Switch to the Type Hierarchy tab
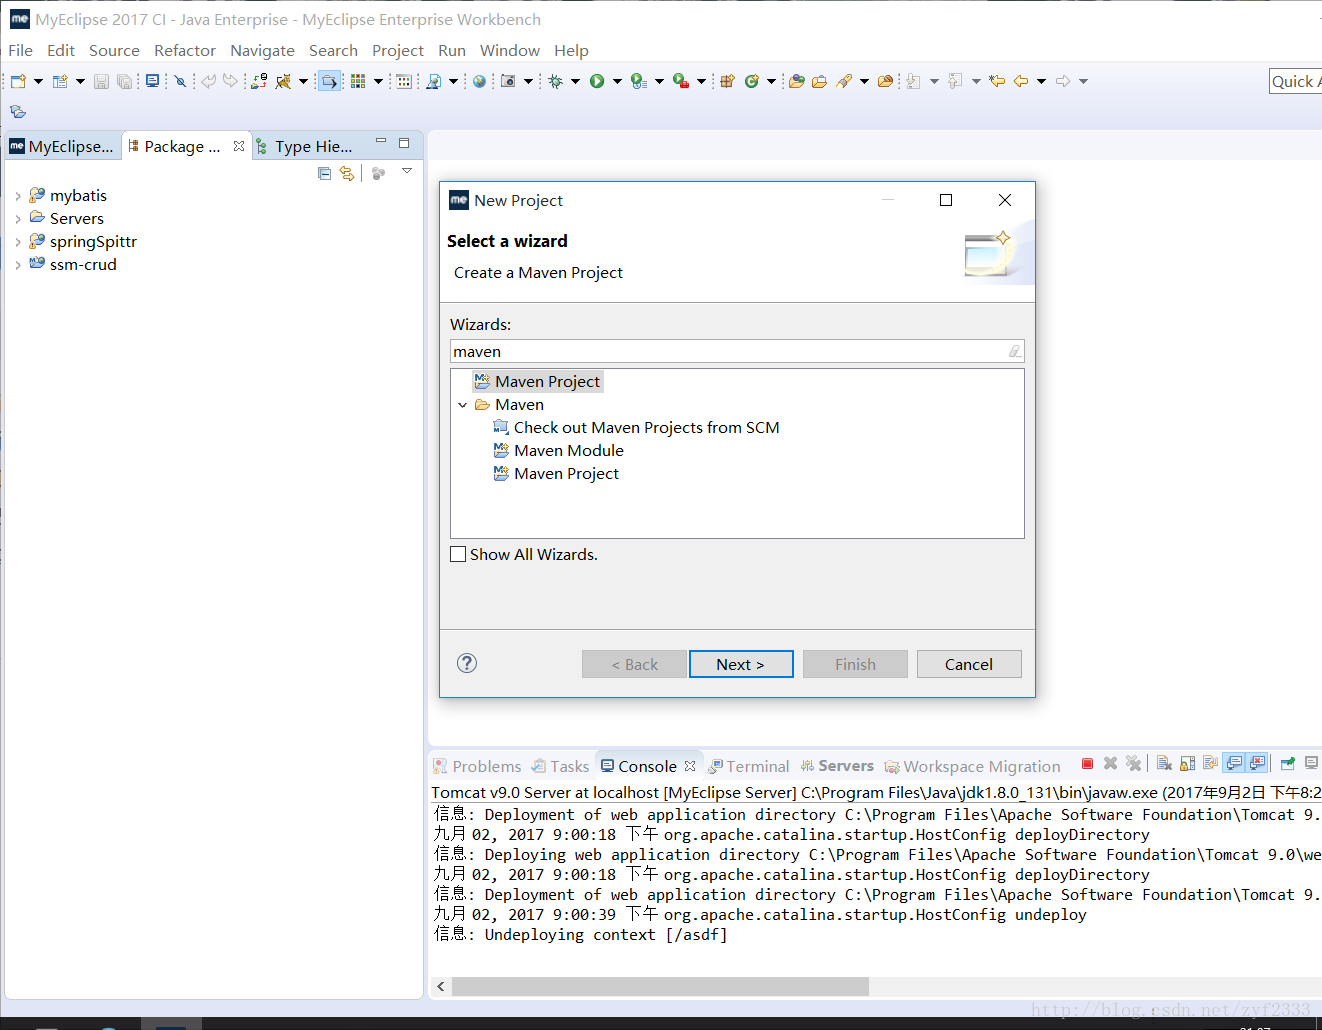The height and width of the screenshot is (1030, 1322). point(304,146)
